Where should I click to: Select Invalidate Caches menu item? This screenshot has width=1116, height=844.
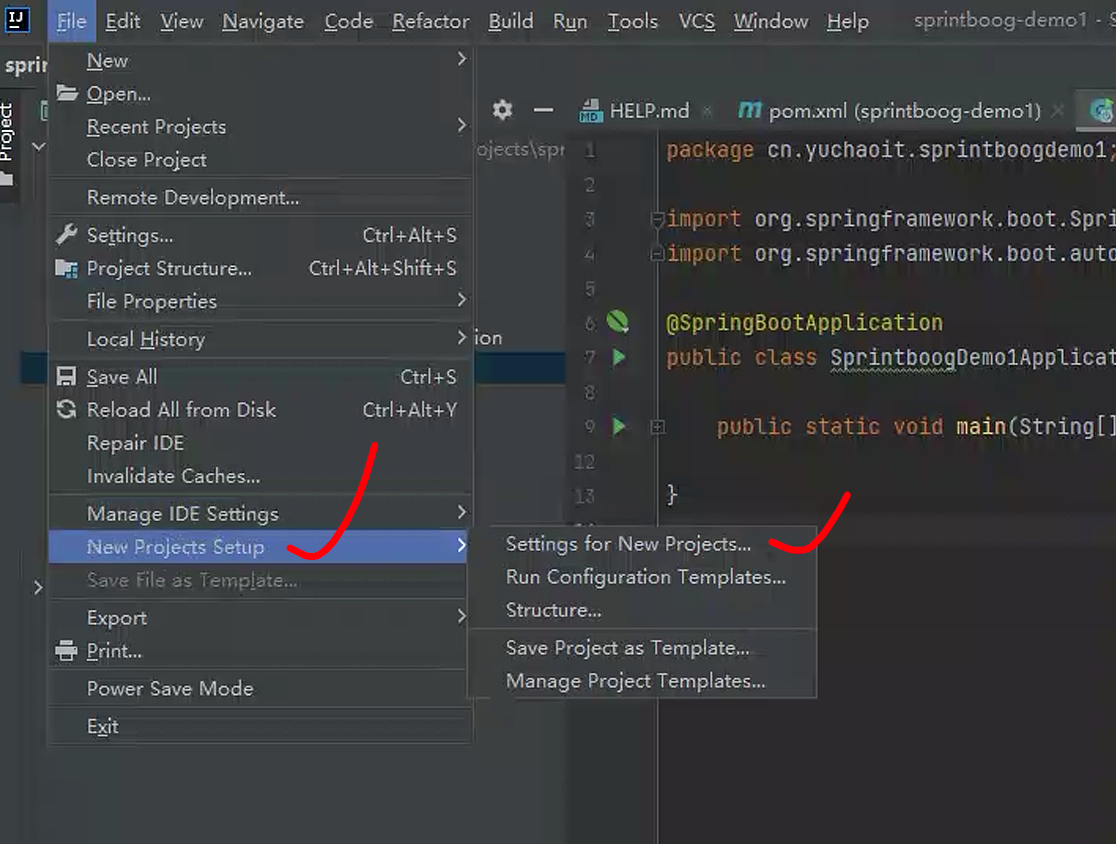point(173,476)
